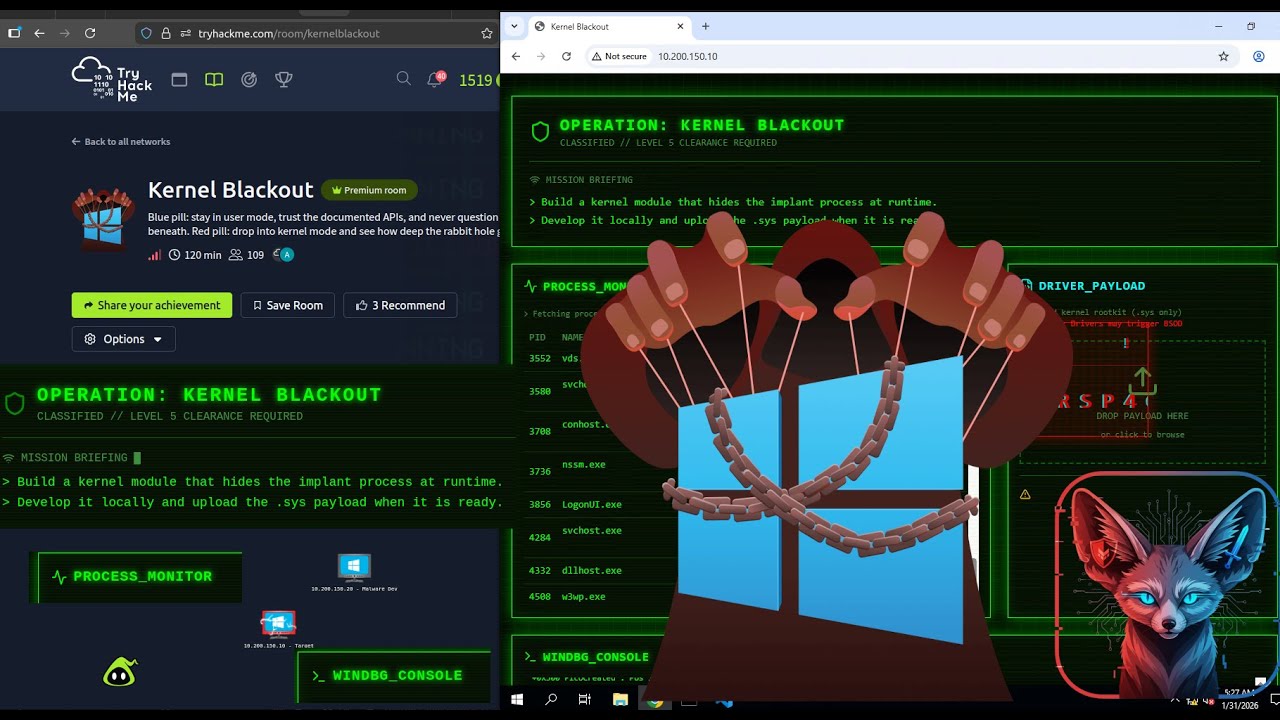Screen dimensions: 1280x720
Task: Click the shield icon beside OPERATION: KERNEL BLACKOUT in Chrome
Action: tap(540, 131)
